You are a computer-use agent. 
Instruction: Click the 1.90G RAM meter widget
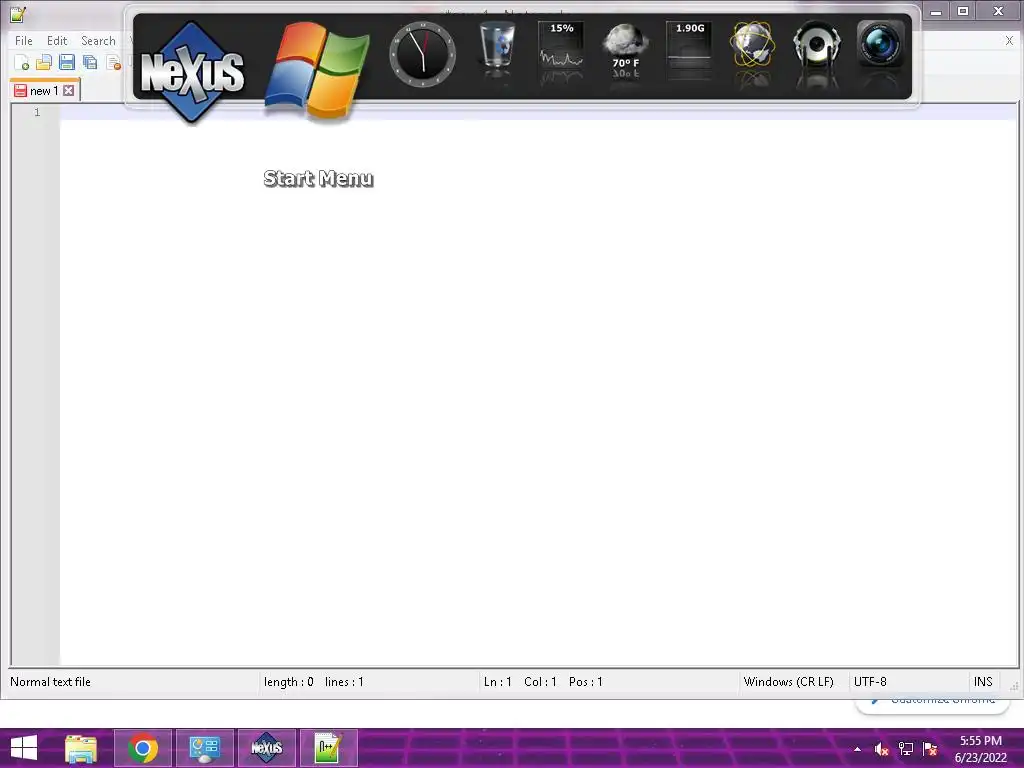pos(689,45)
